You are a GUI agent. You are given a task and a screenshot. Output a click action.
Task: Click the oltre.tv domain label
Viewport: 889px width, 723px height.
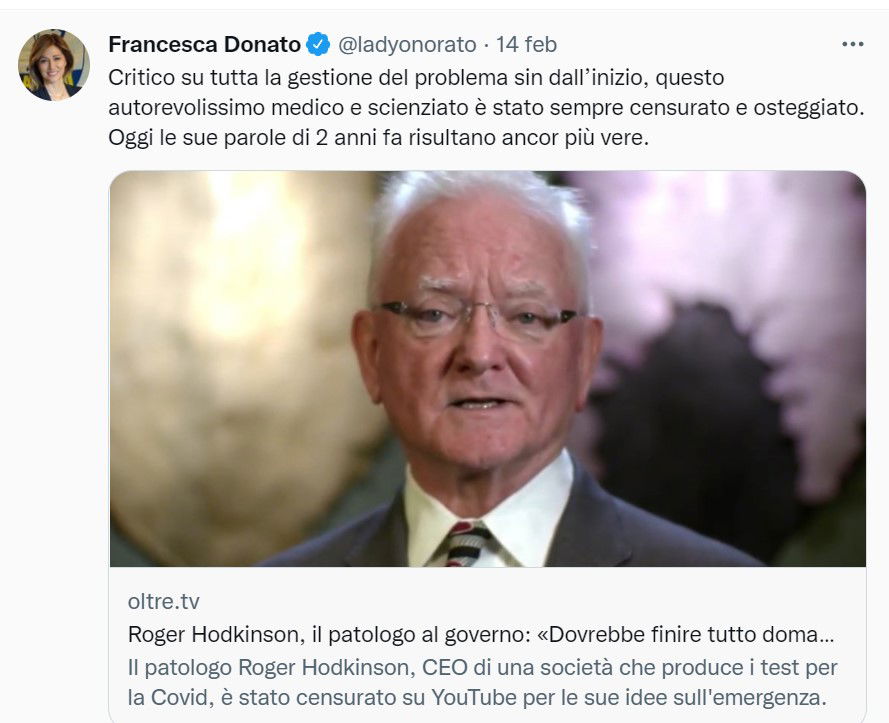point(163,601)
